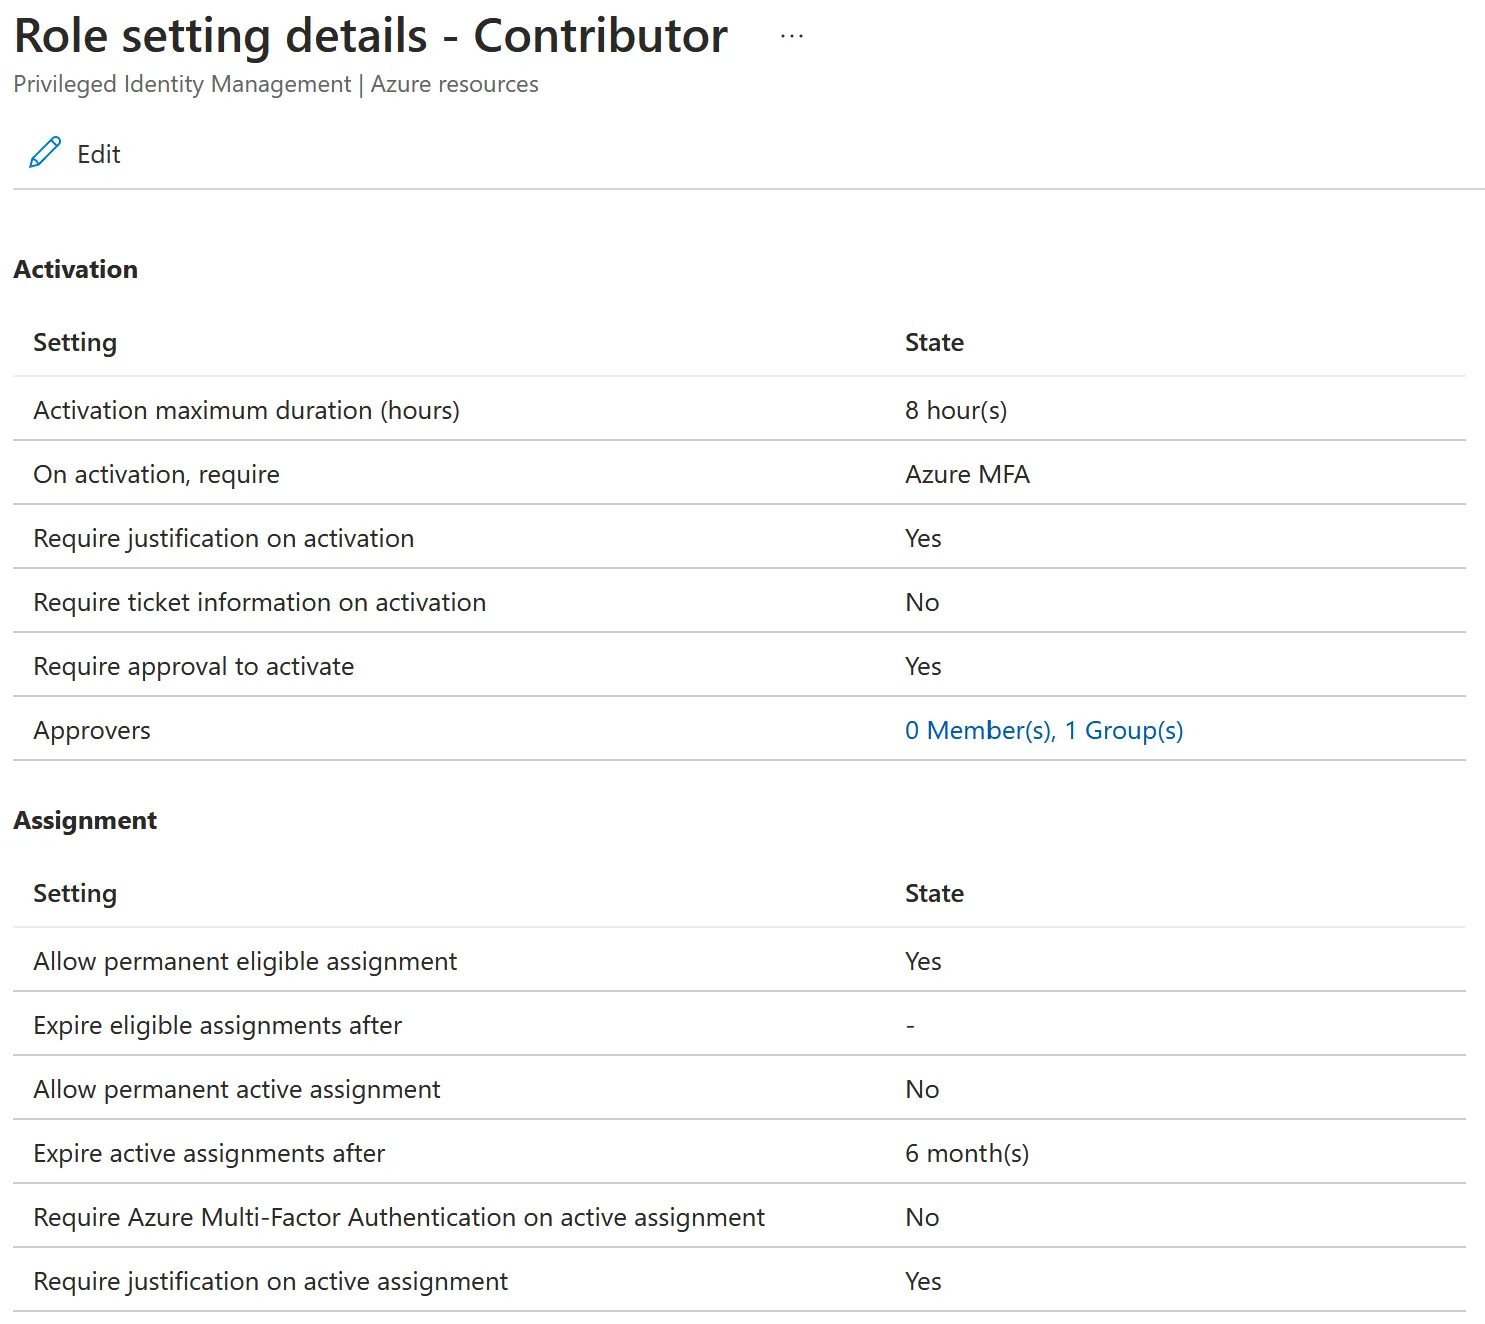1485x1324 pixels.
Task: Click Require ticket information on activation setting
Action: pos(259,603)
